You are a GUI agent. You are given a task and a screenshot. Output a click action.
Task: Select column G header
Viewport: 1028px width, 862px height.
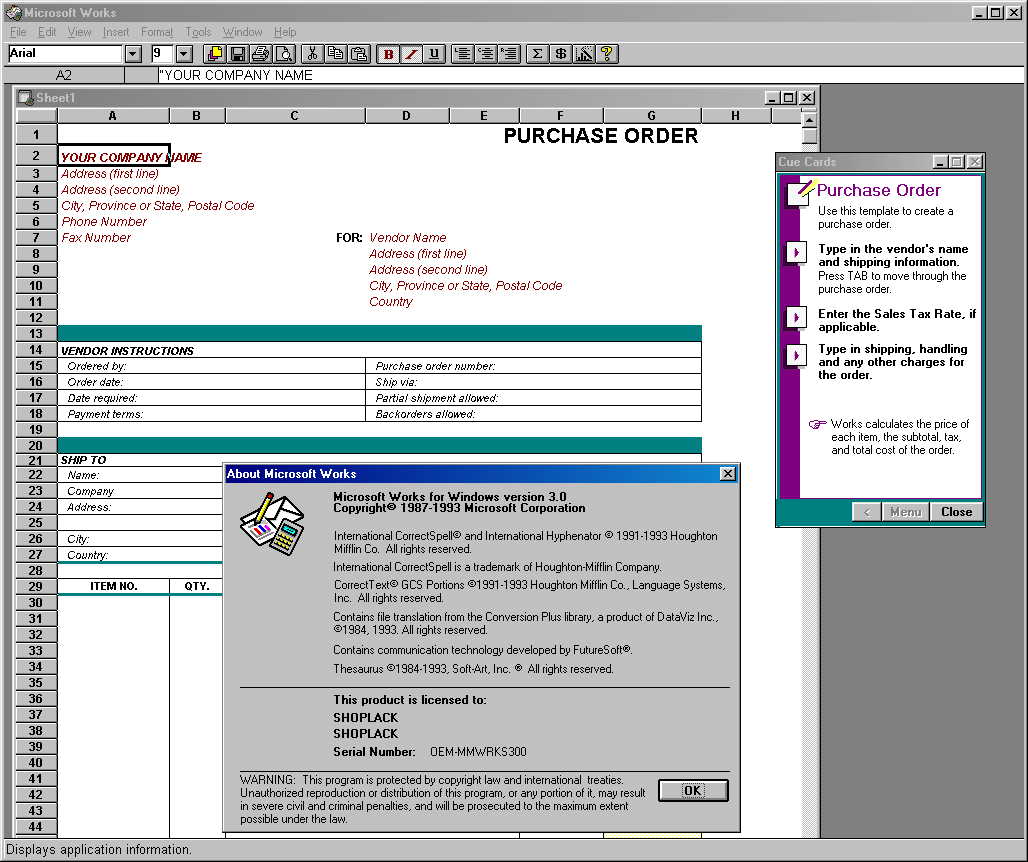click(651, 116)
